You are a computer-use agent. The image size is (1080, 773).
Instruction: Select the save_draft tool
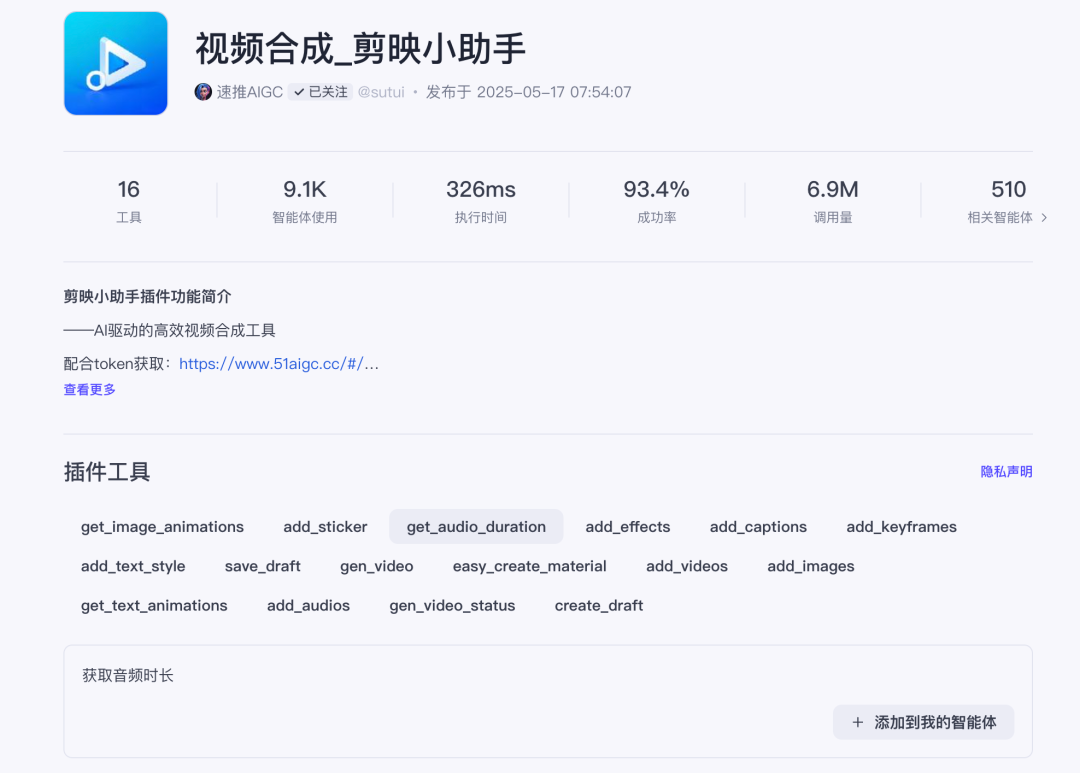click(262, 566)
